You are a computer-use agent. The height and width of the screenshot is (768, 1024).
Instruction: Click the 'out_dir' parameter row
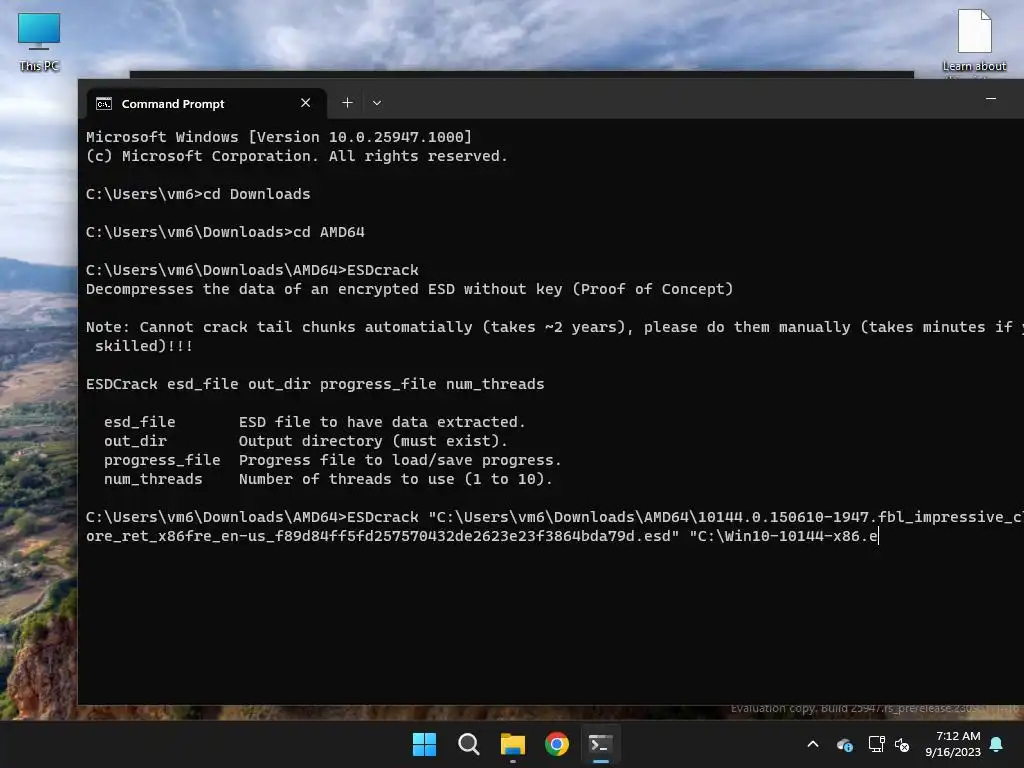(306, 441)
